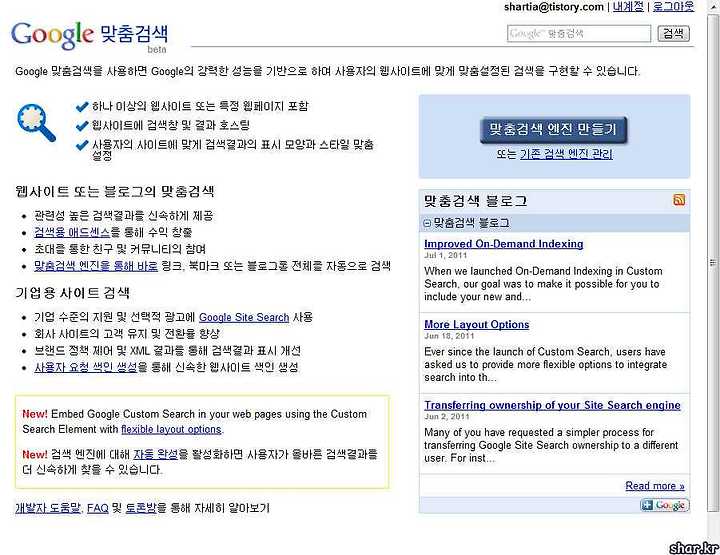Open the 사용자 요청 색인 생성 link
720x555 pixels.
pyautogui.click(x=86, y=367)
